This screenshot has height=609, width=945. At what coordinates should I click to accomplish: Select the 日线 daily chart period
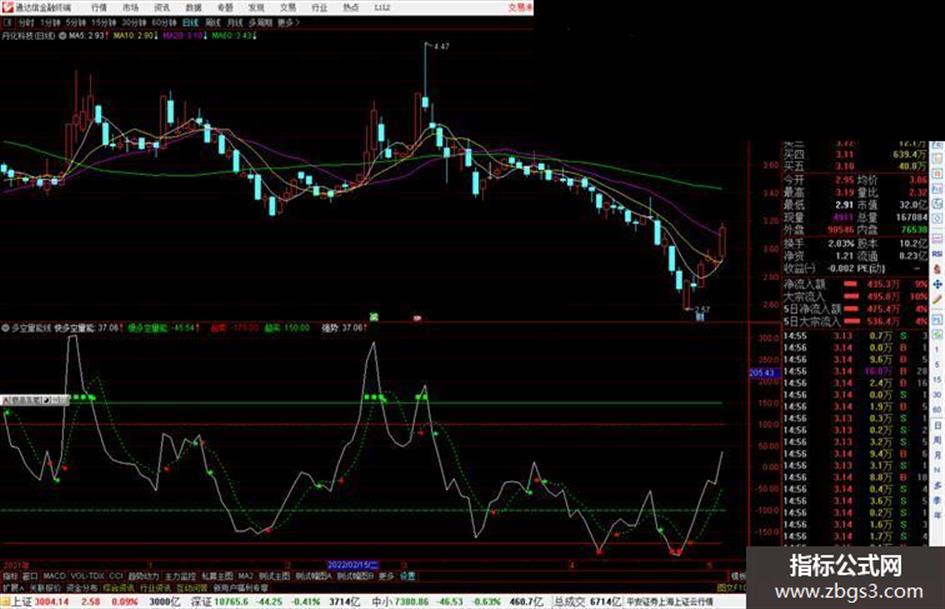click(190, 22)
